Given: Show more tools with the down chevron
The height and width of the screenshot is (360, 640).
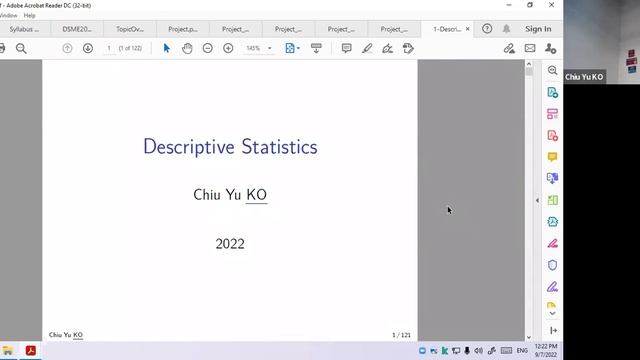Looking at the screenshot, I should 552,313.
